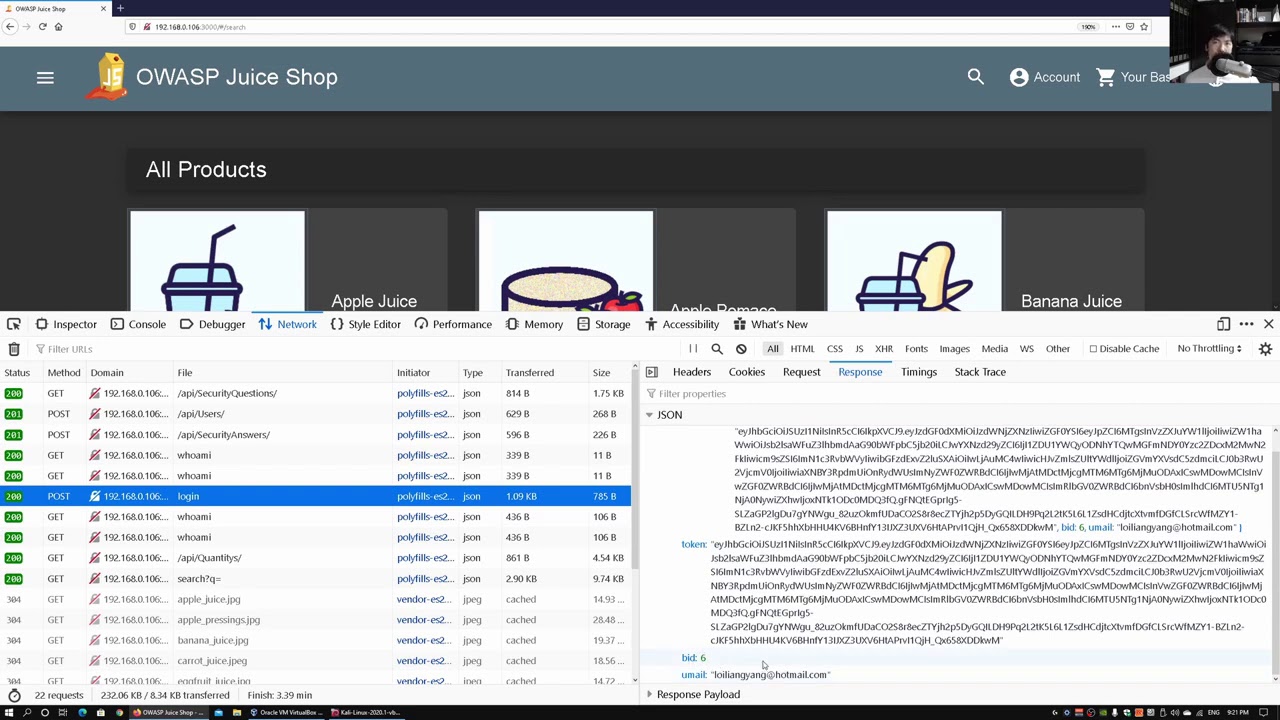Select the /api/SecurityQuestions/ request
This screenshot has width=1280, height=720.
coord(315,393)
